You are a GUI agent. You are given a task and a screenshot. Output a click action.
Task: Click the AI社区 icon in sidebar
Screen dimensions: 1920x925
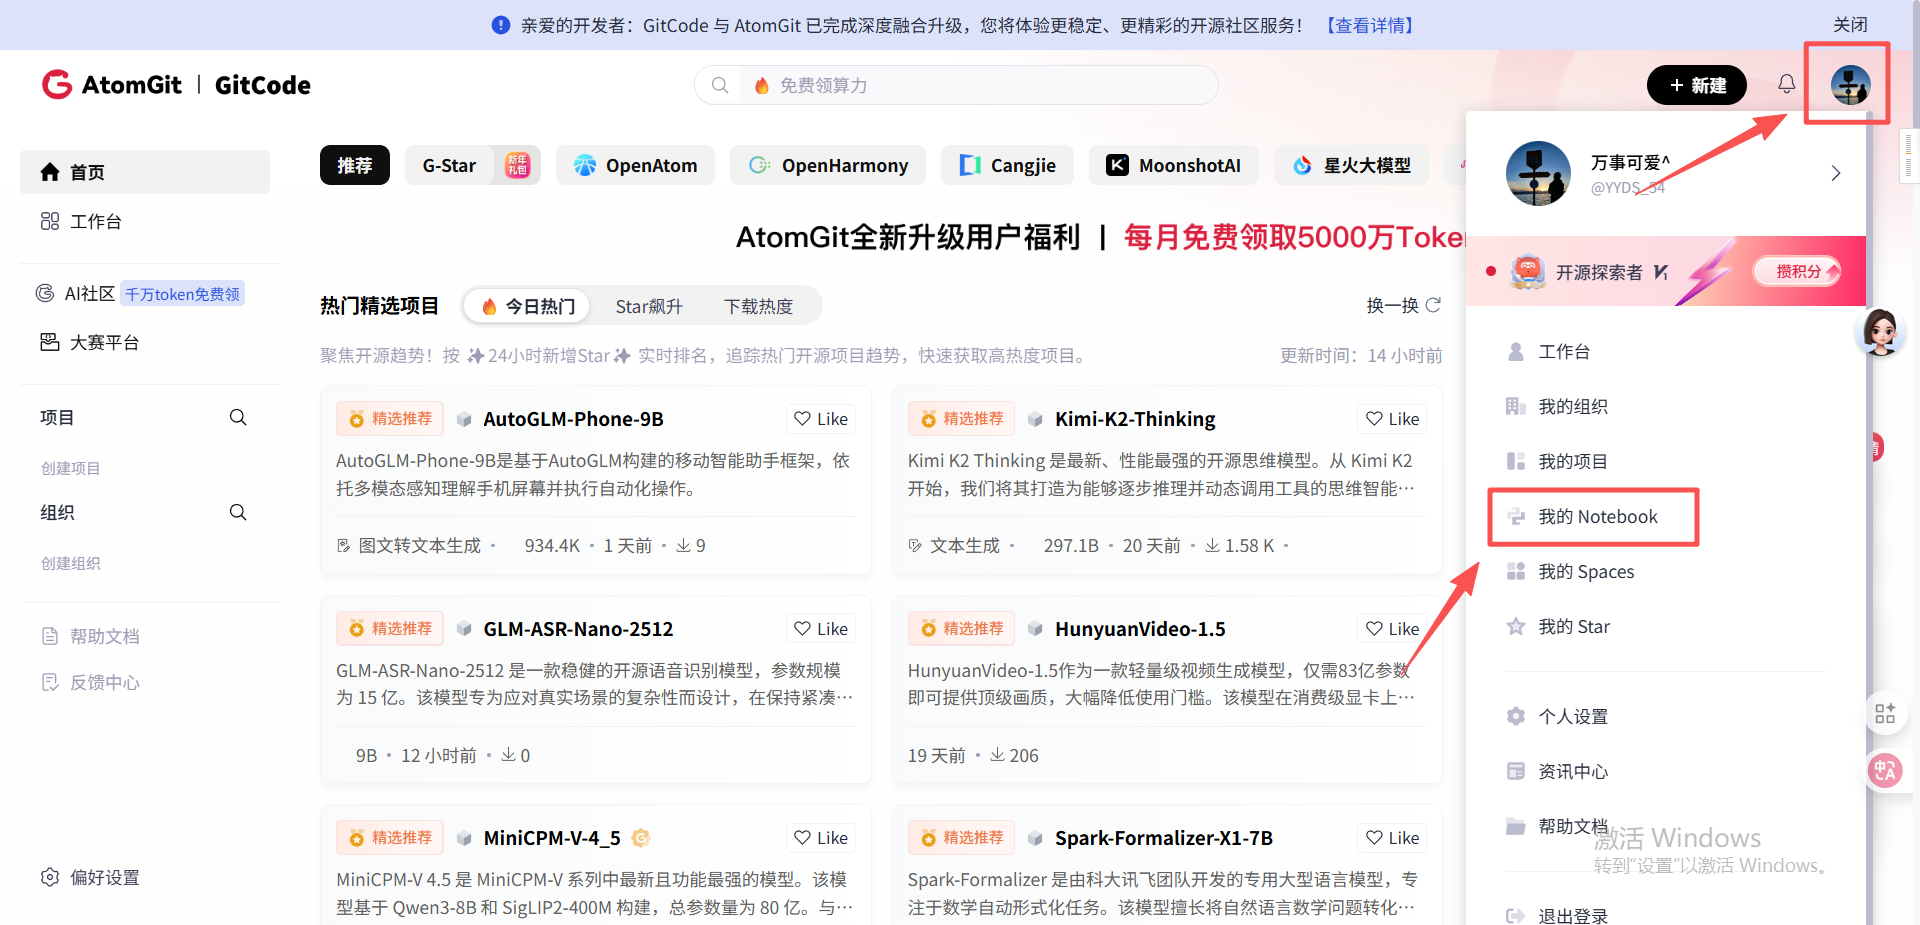pos(45,293)
